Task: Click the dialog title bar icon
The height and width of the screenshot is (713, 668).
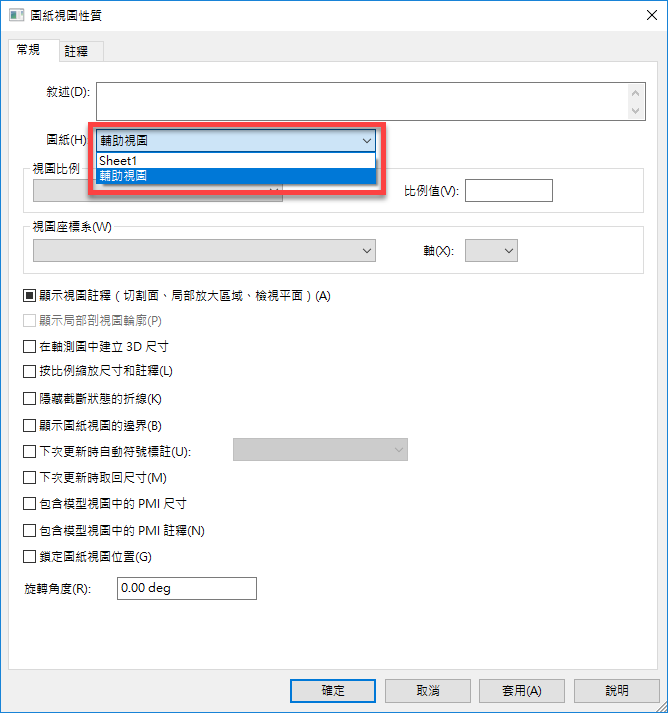Action: (x=16, y=15)
